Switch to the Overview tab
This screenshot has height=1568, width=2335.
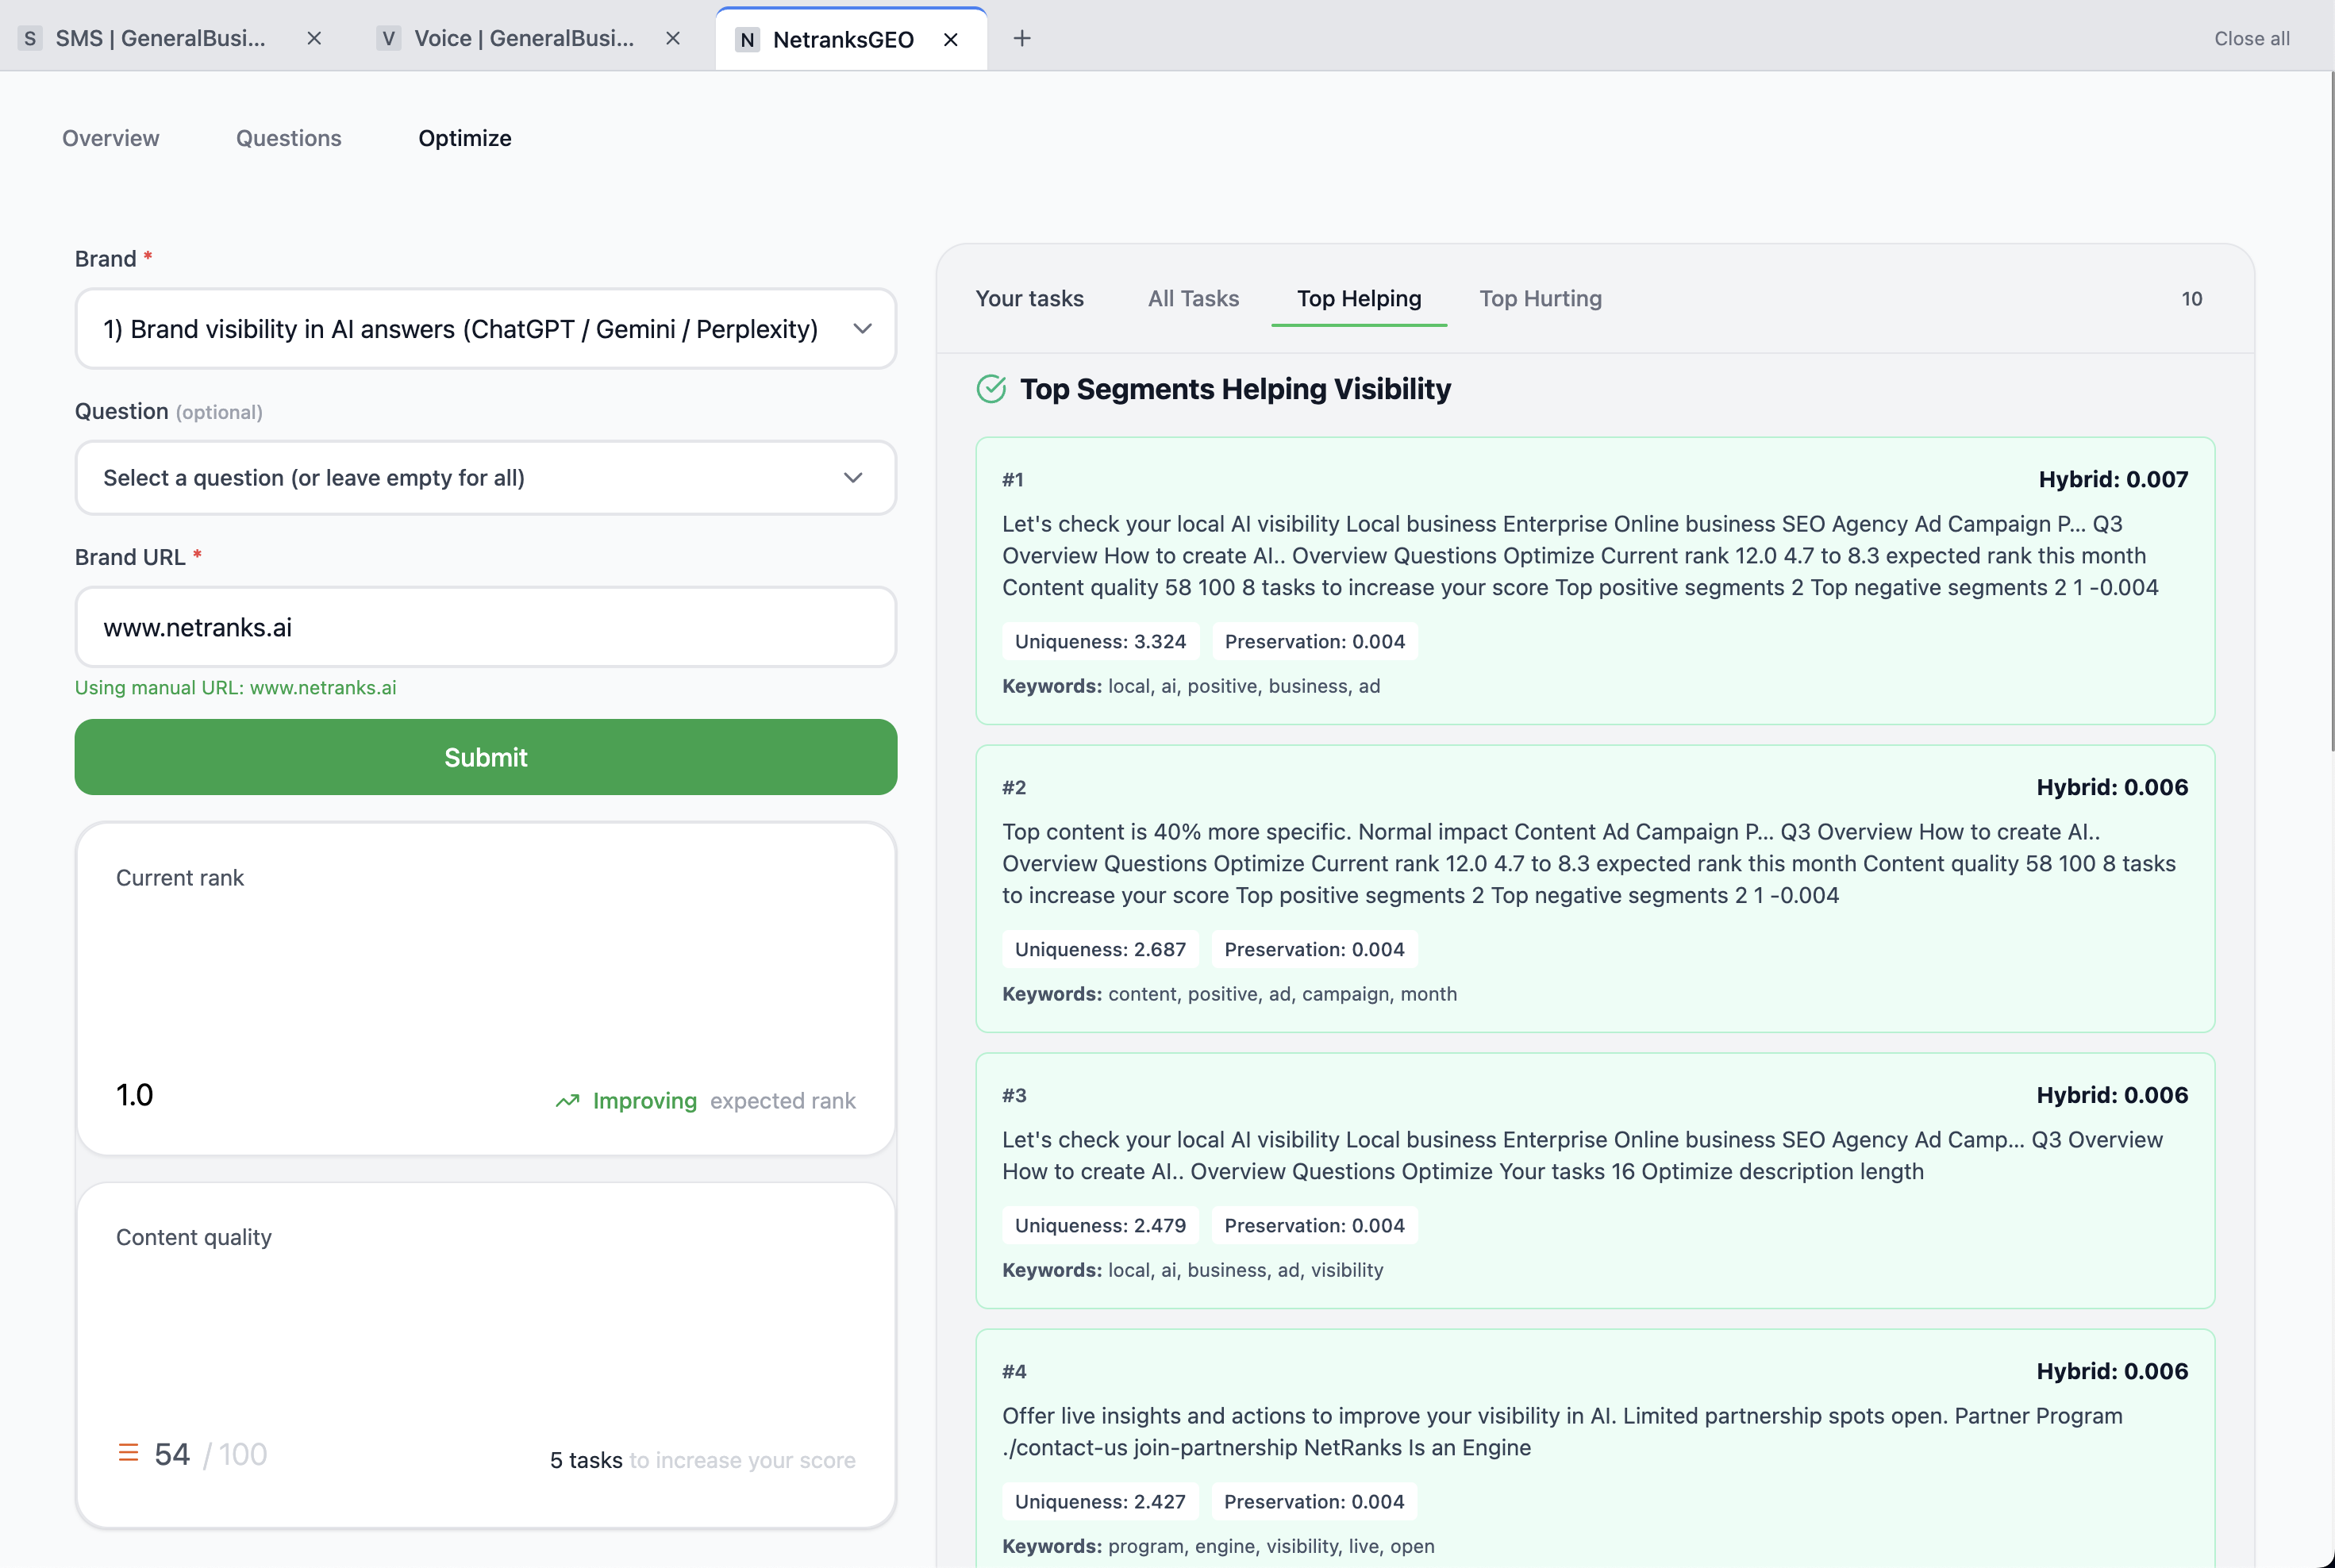click(x=110, y=138)
